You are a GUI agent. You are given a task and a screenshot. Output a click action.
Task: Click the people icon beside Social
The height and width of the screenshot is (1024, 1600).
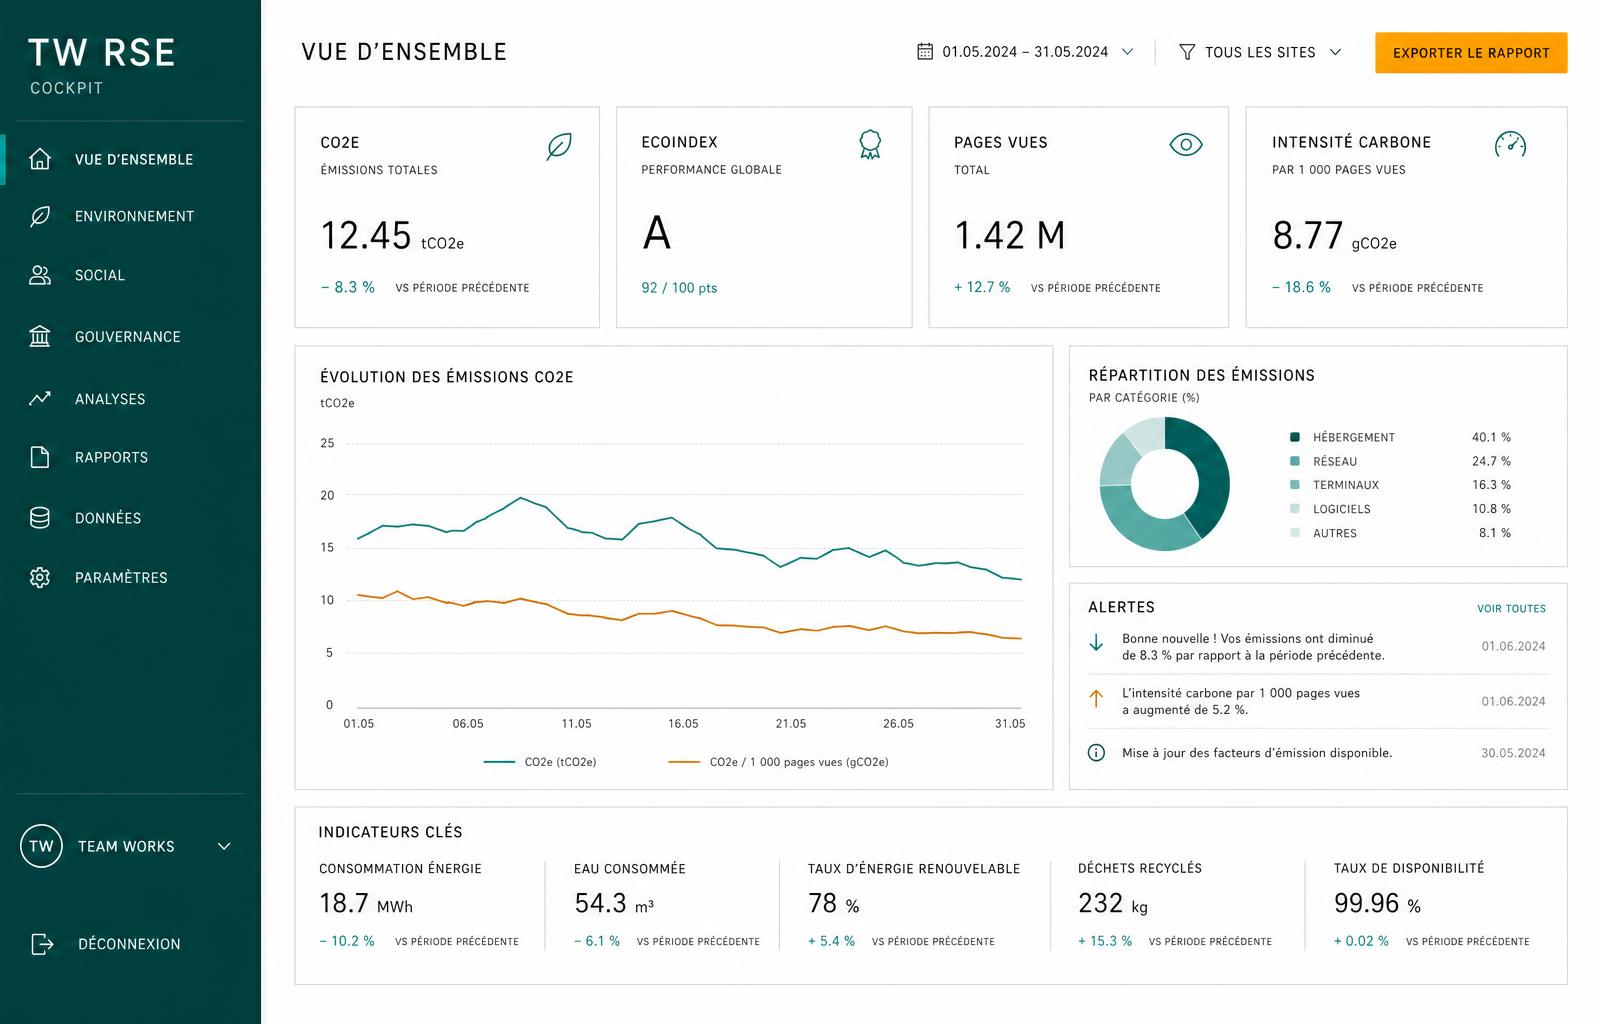[x=40, y=275]
